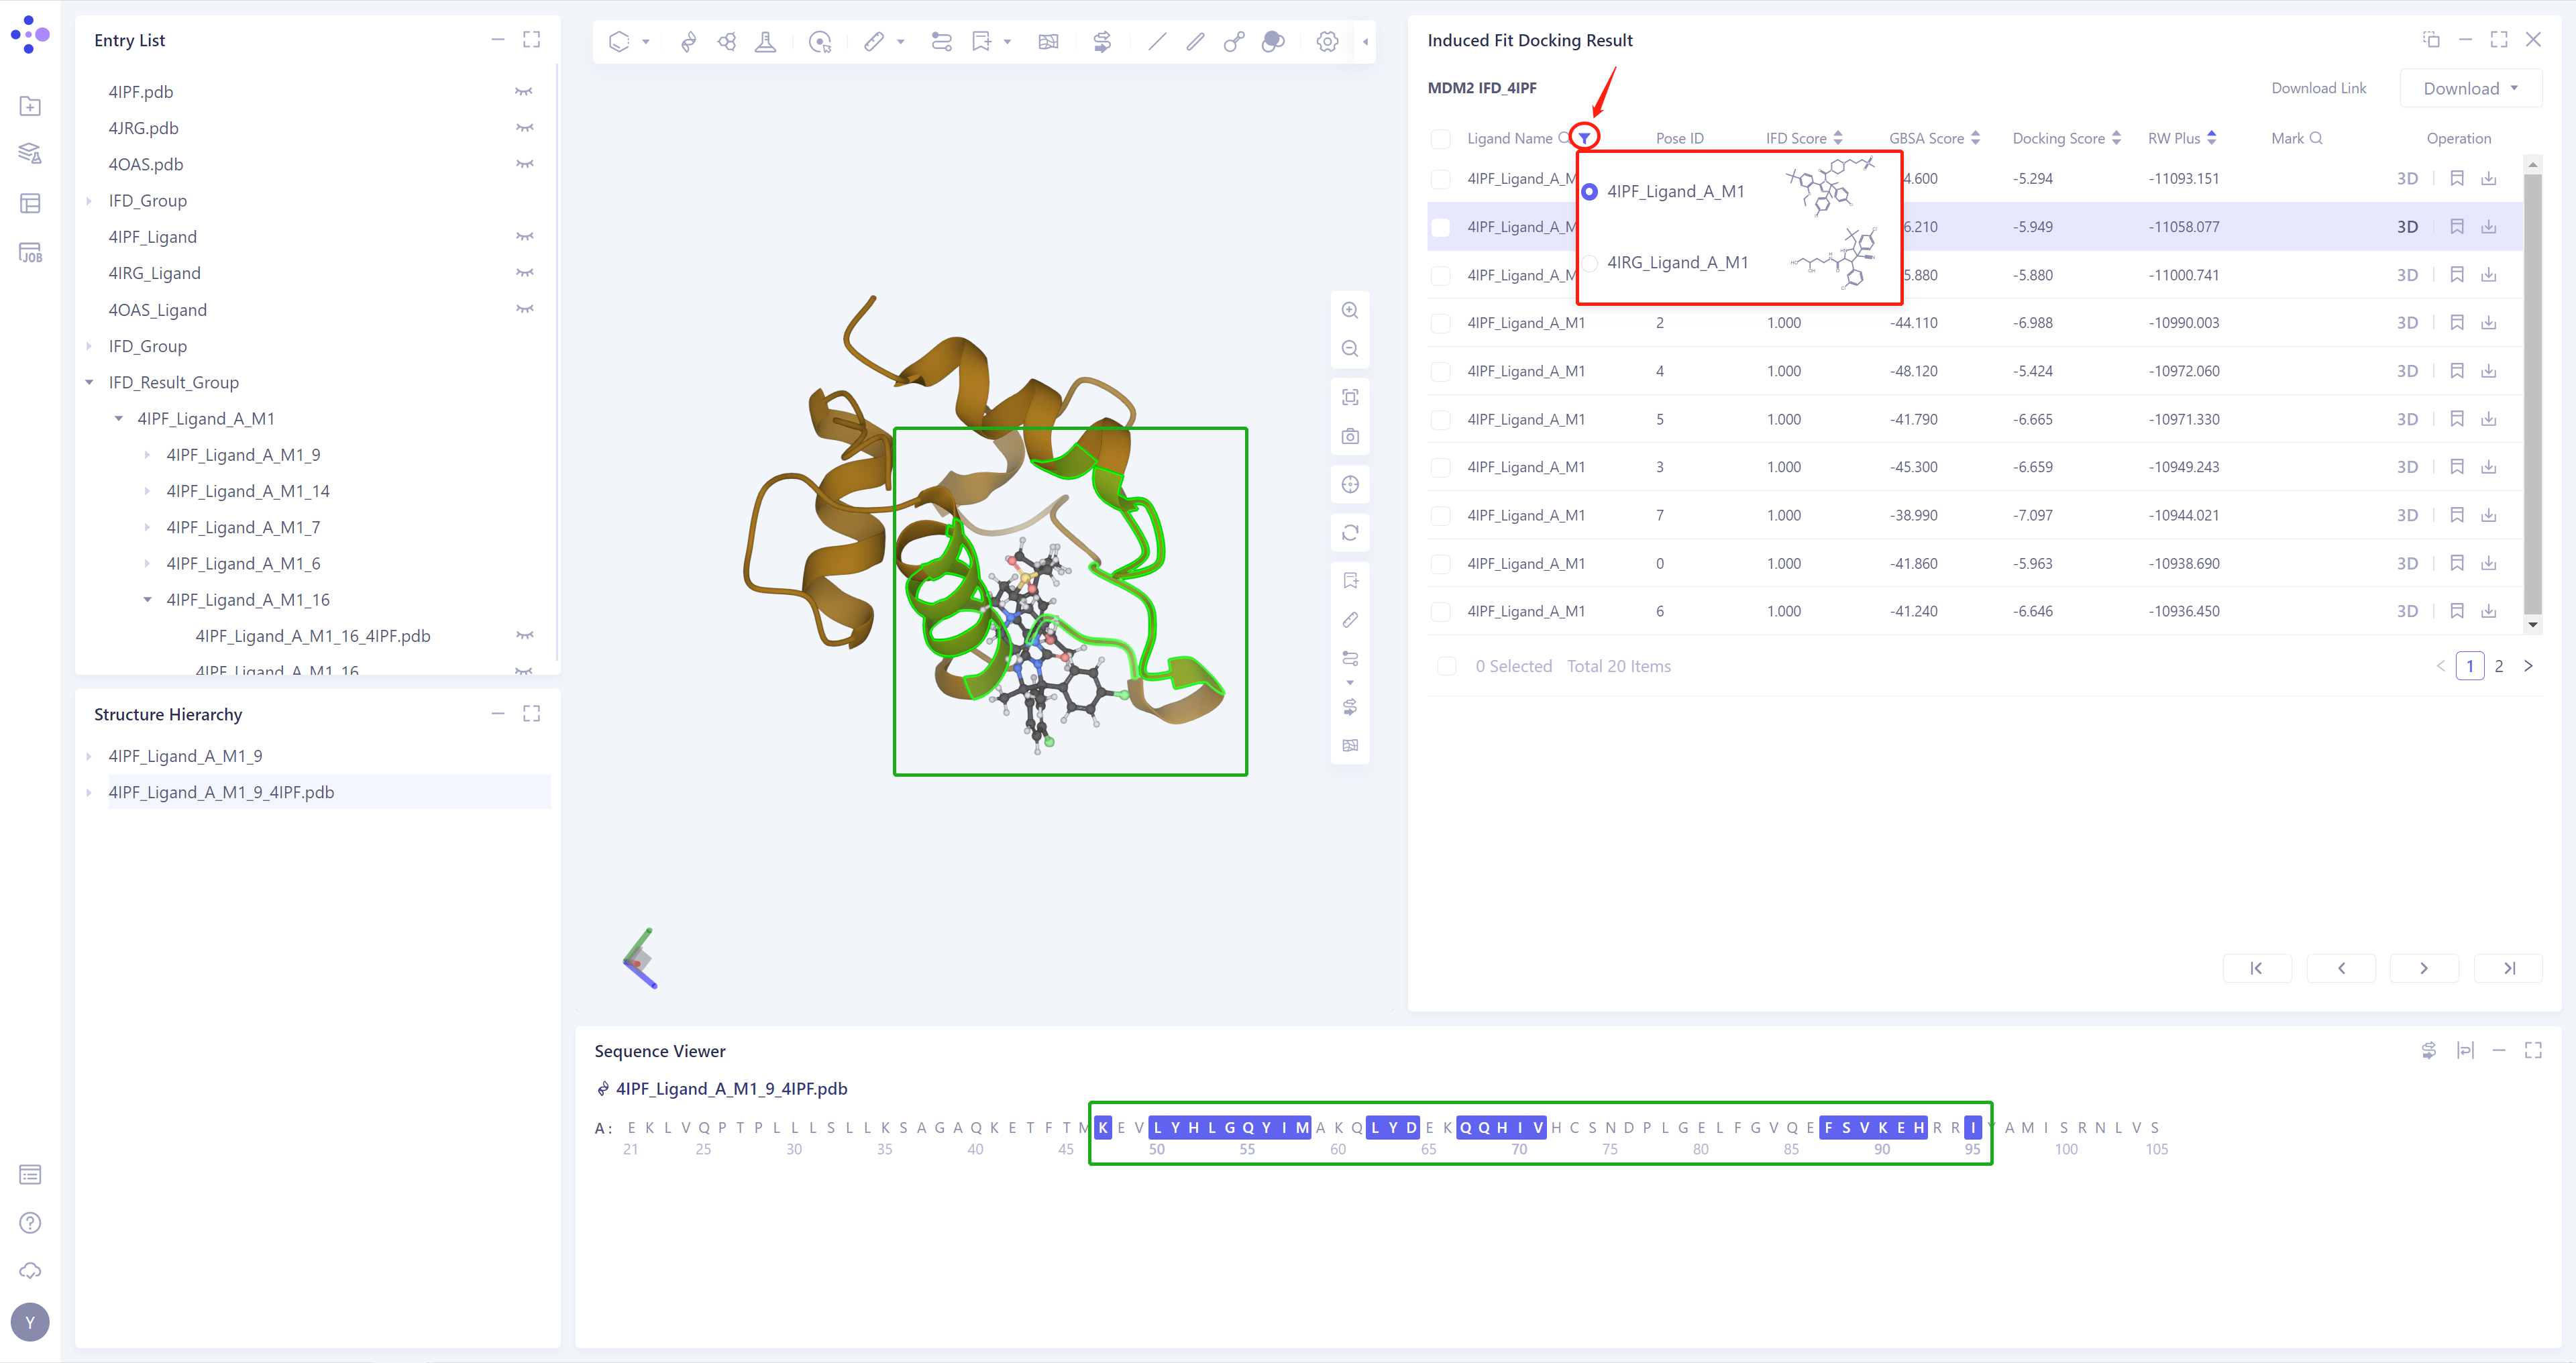Image resolution: width=2576 pixels, height=1363 pixels.
Task: Select the lab flask tool in toolbar
Action: (x=765, y=41)
